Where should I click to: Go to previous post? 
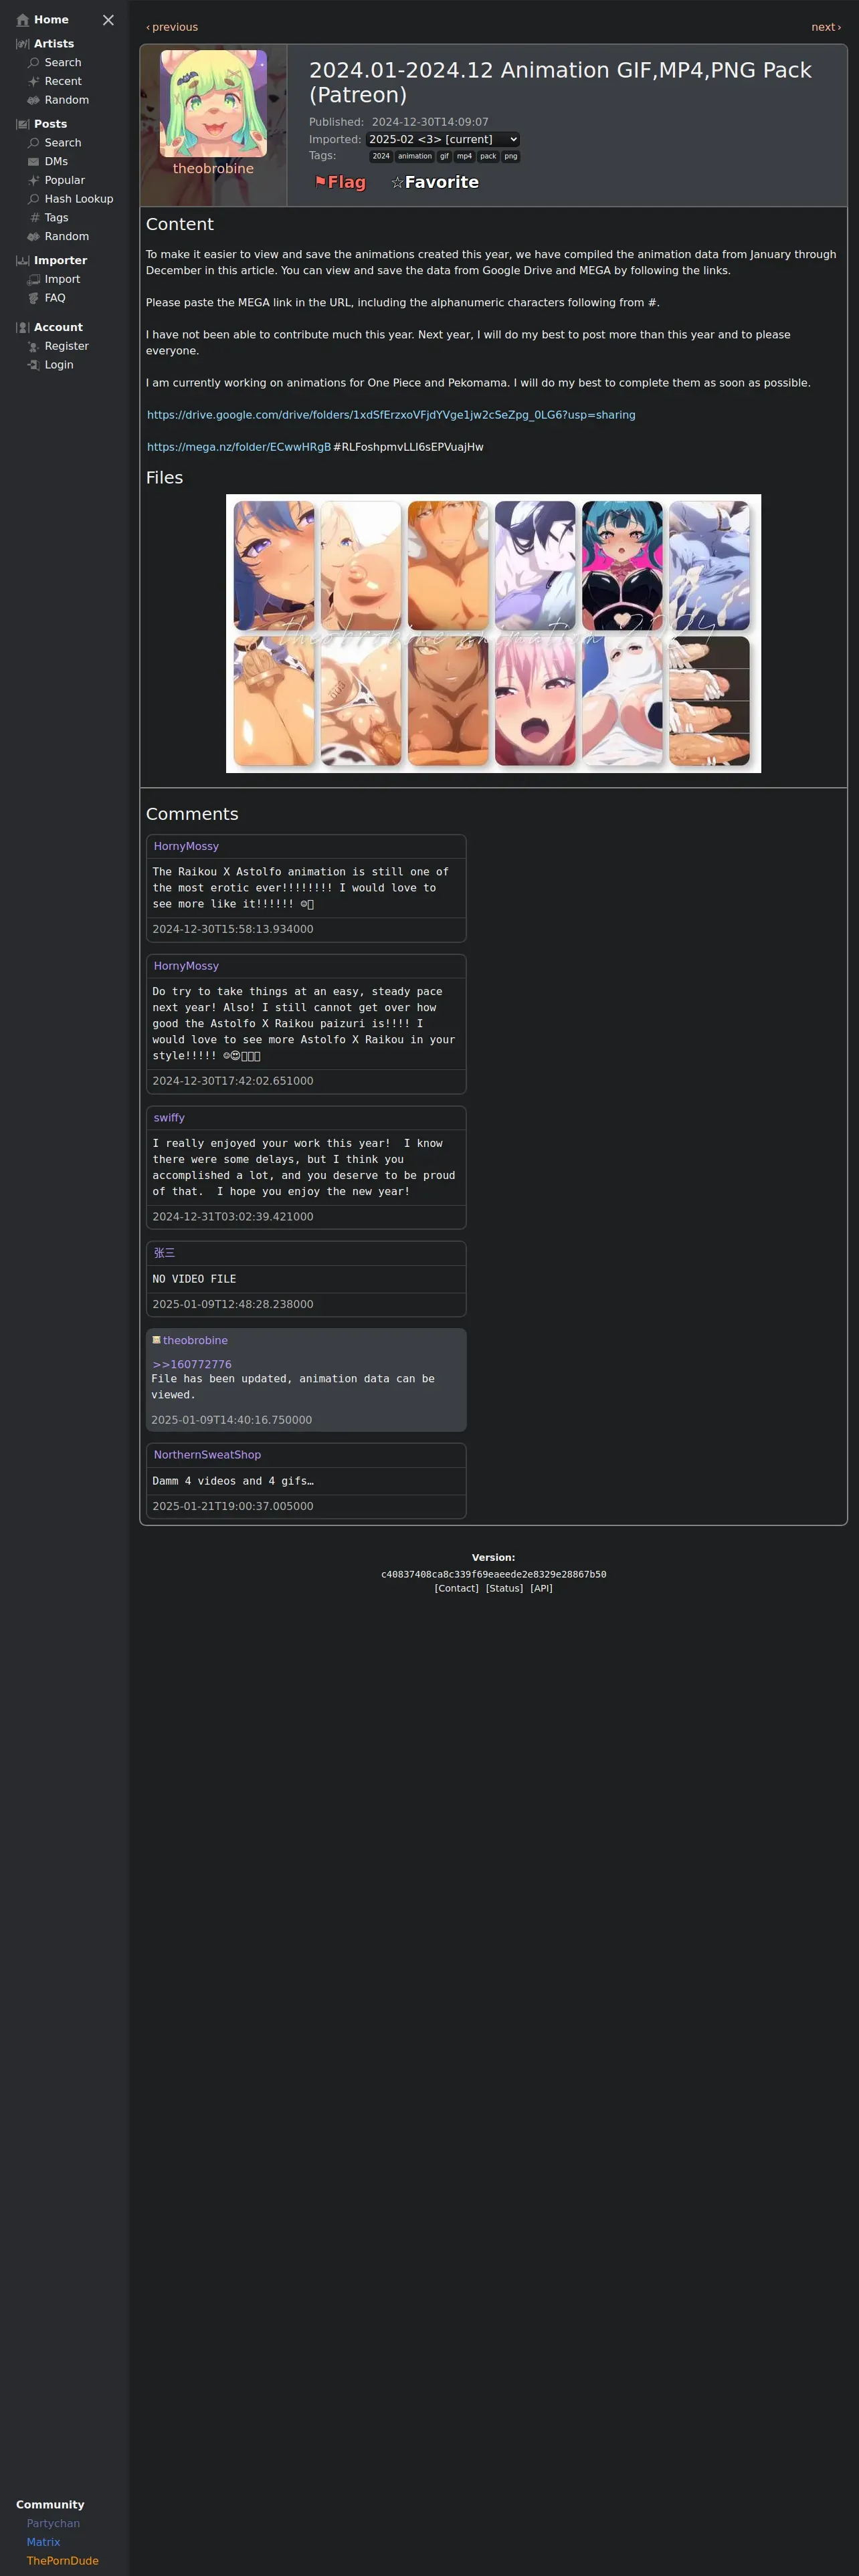pyautogui.click(x=172, y=27)
